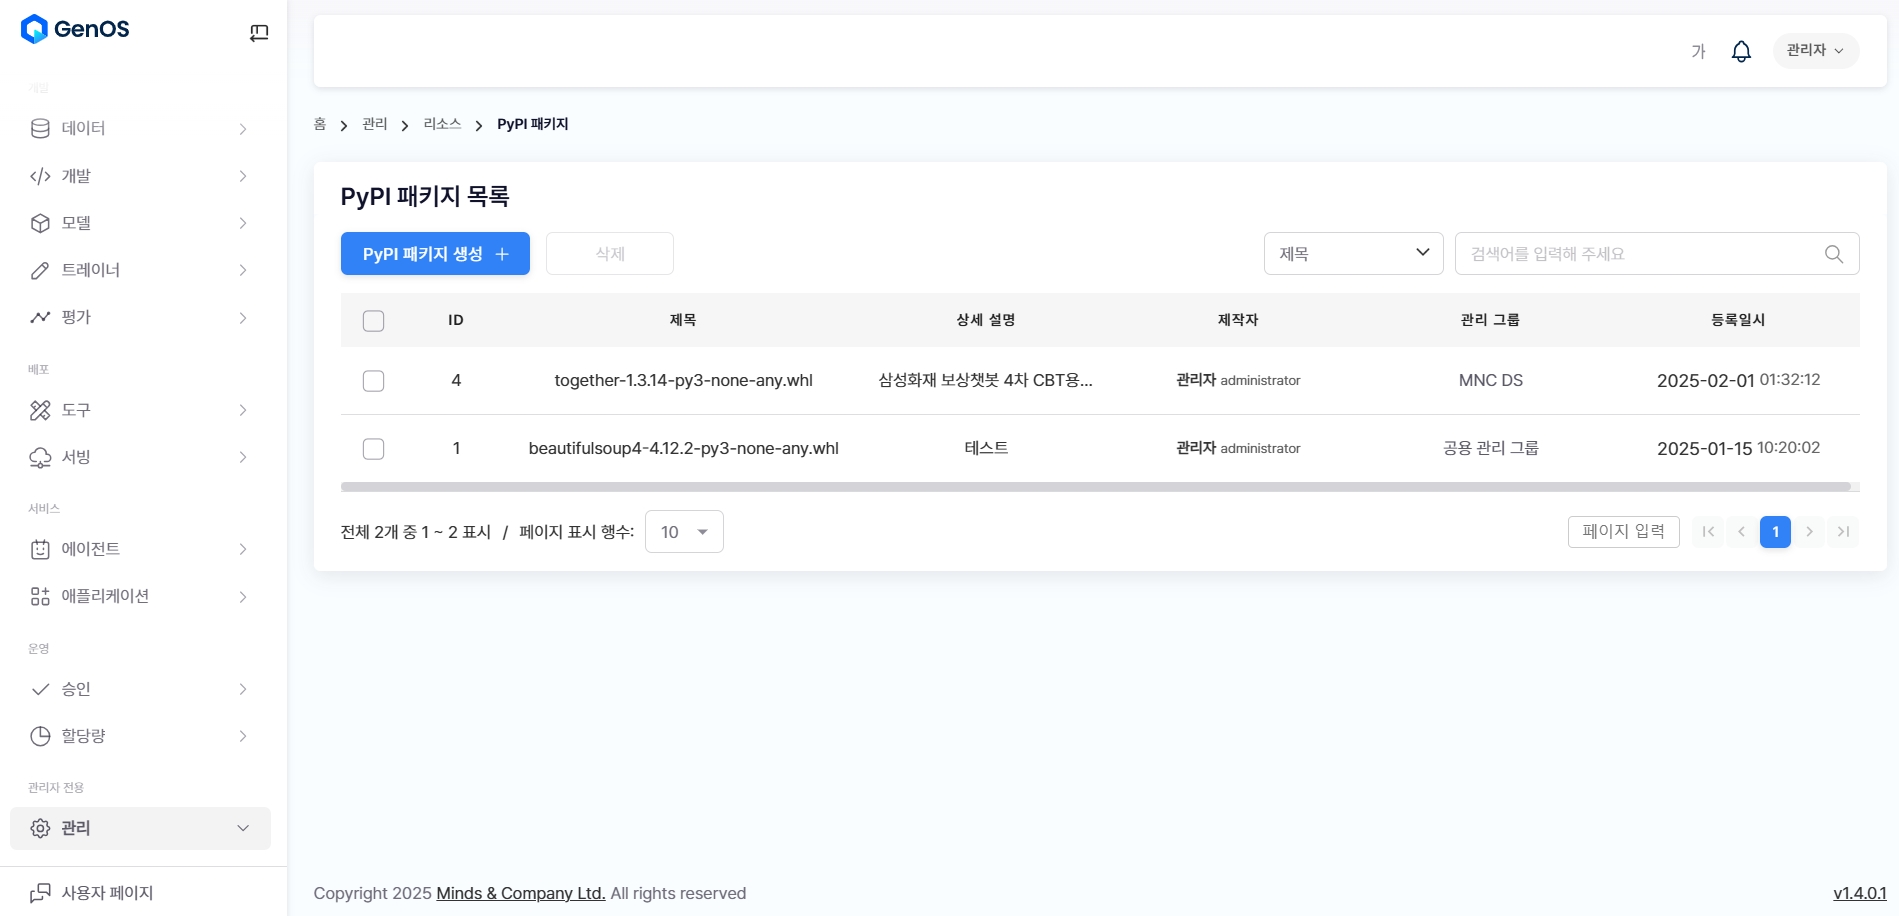1899x916 pixels.
Task: Open the 제목 search filter dropdown
Action: tap(1353, 254)
